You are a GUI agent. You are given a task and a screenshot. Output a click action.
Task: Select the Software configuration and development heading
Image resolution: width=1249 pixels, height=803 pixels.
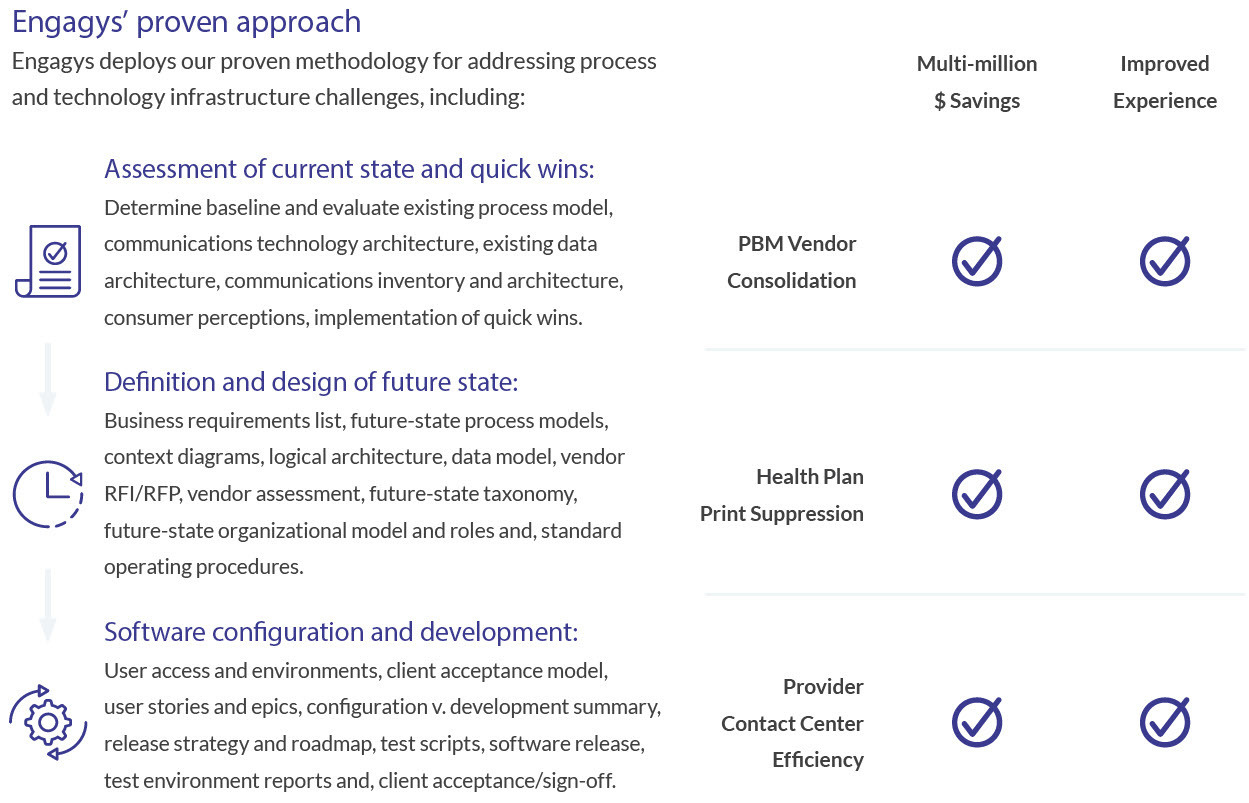(x=341, y=632)
